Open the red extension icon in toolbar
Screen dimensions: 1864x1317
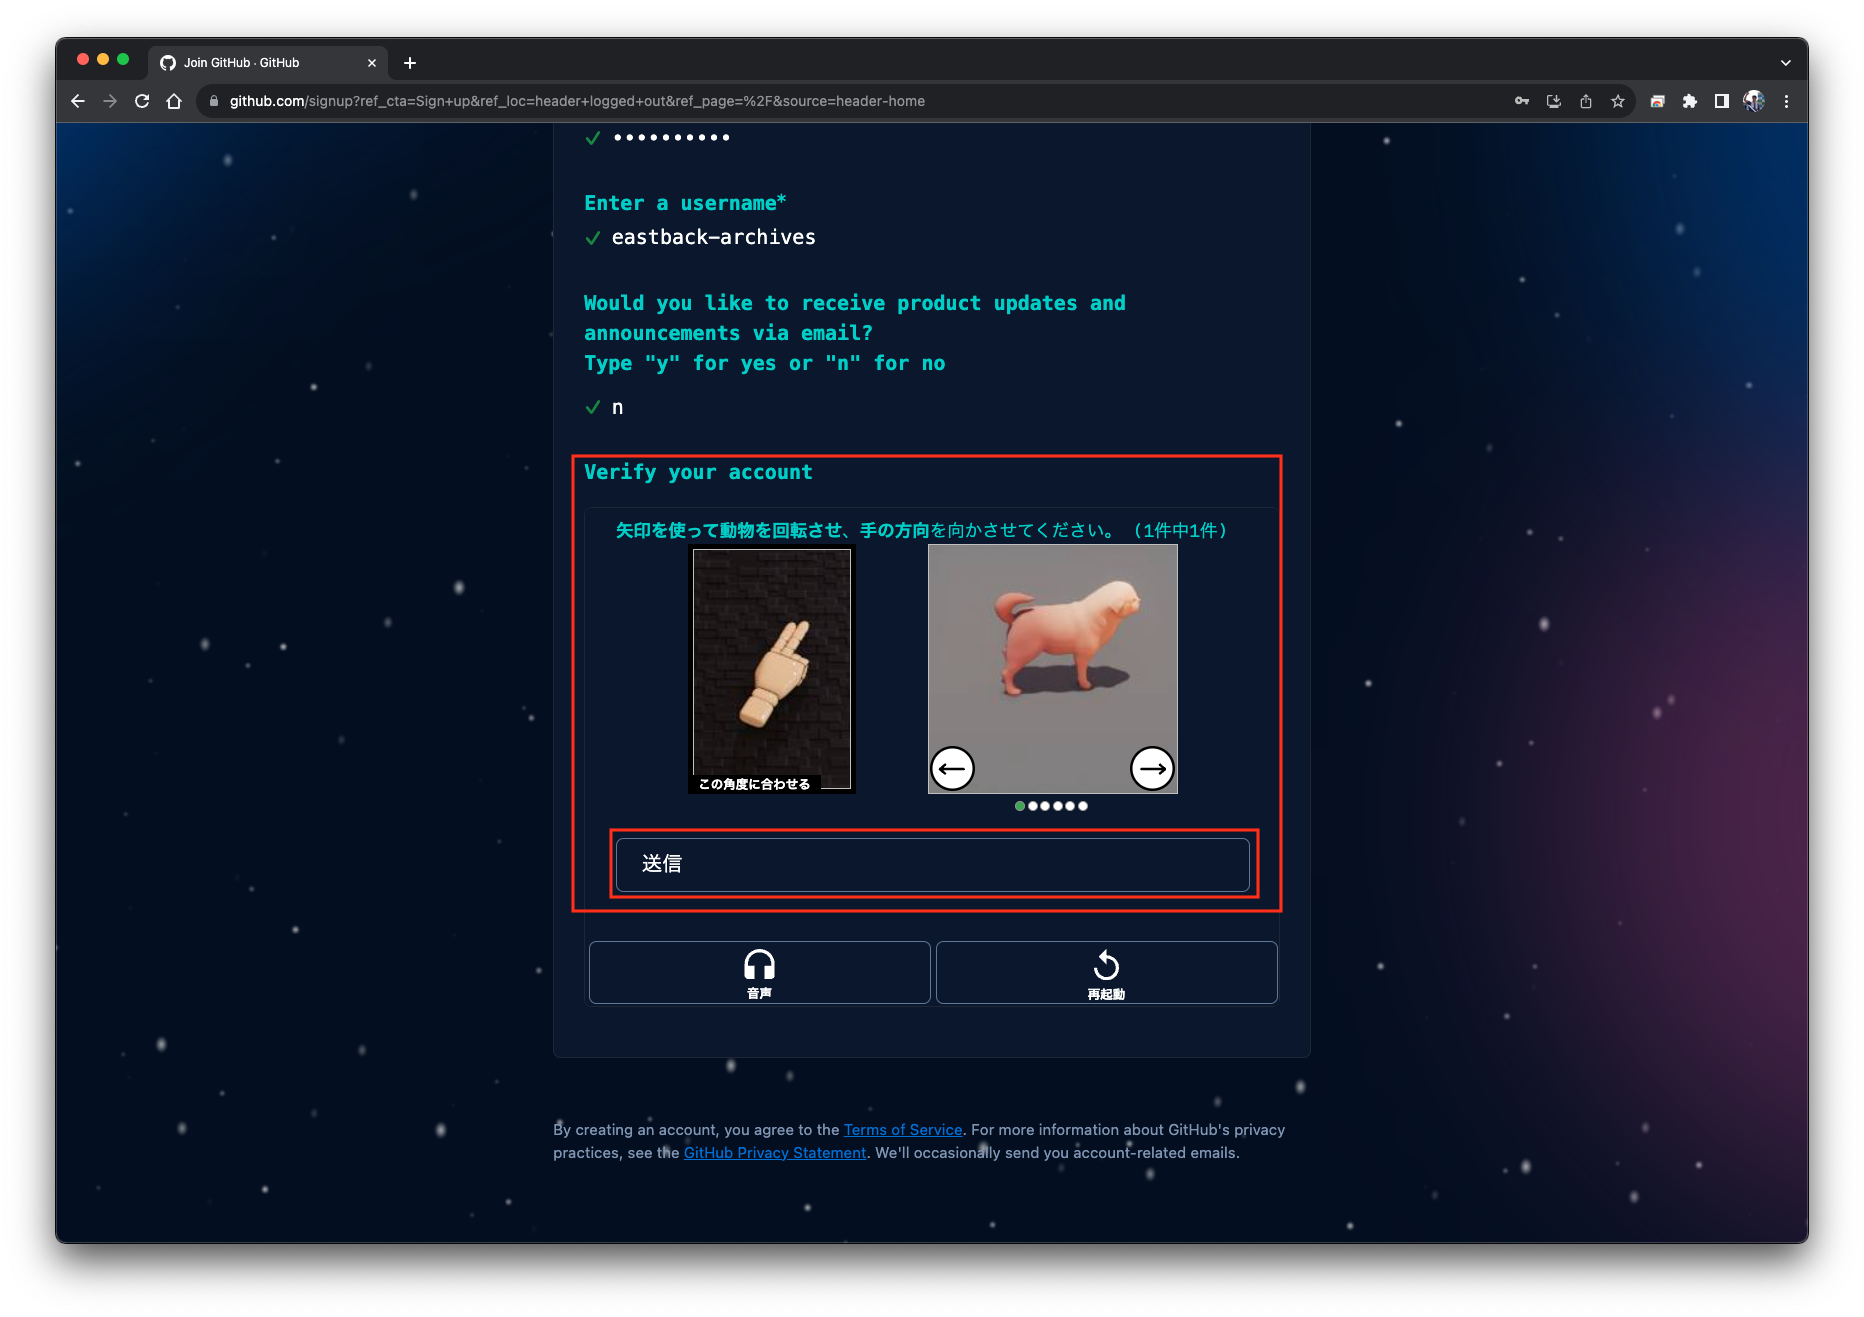1657,101
